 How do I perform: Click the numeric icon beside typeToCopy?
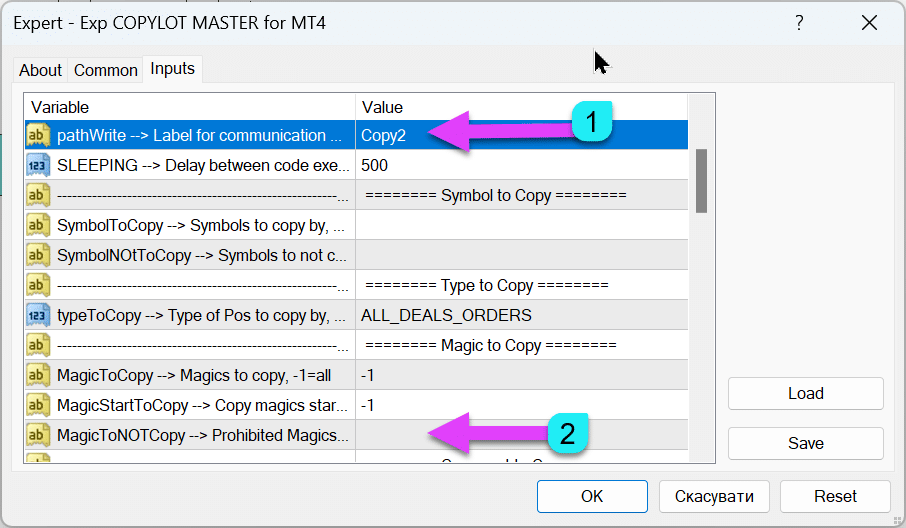point(38,315)
